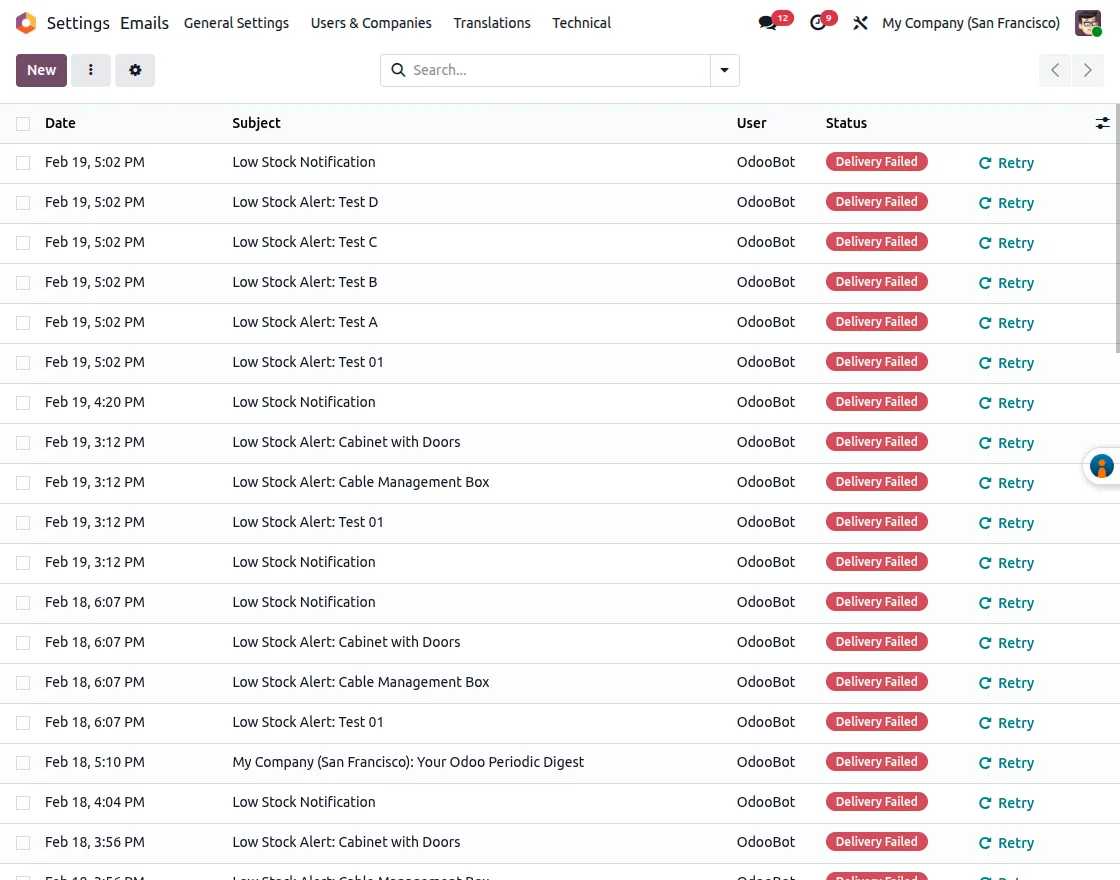Click the developer tools wrench icon
This screenshot has width=1120, height=880.
pos(860,23)
